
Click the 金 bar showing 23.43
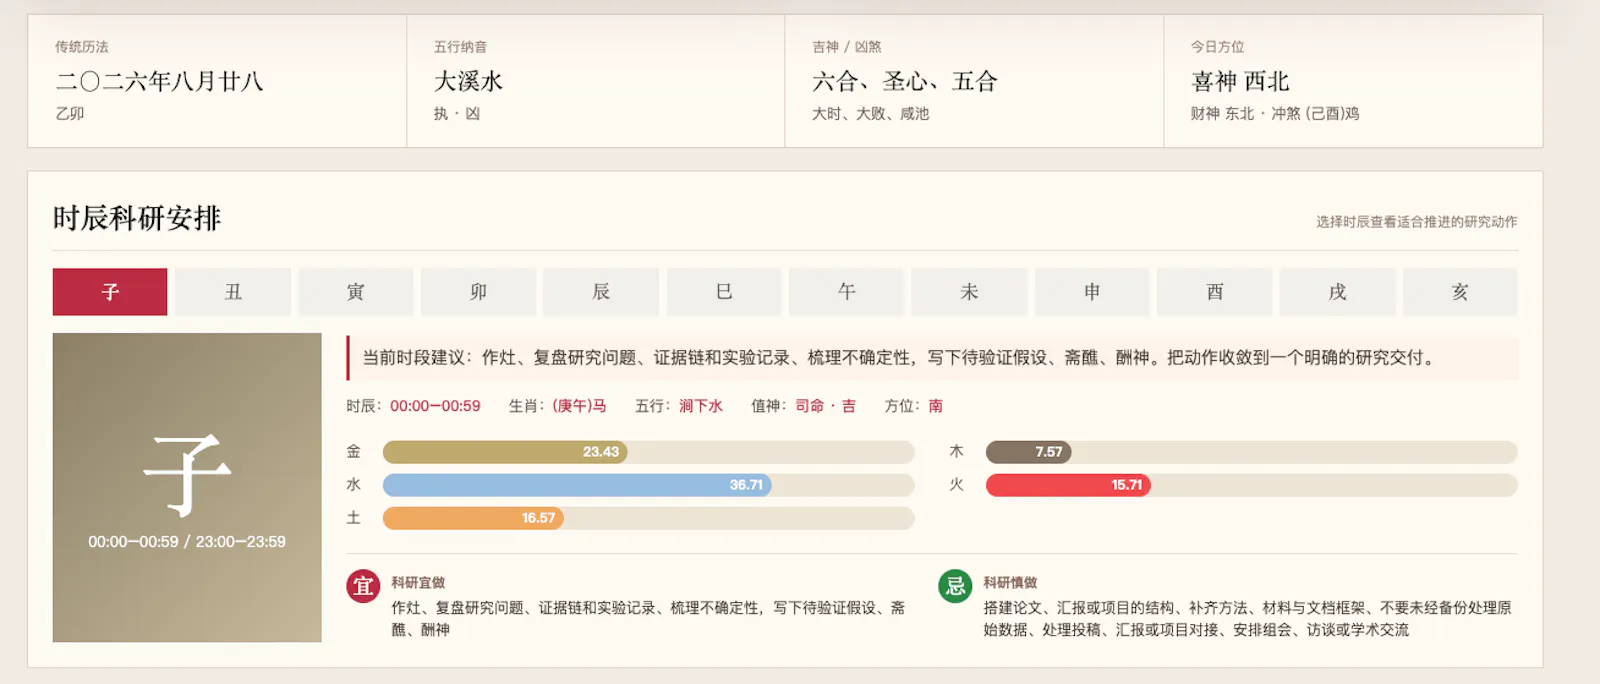[505, 452]
